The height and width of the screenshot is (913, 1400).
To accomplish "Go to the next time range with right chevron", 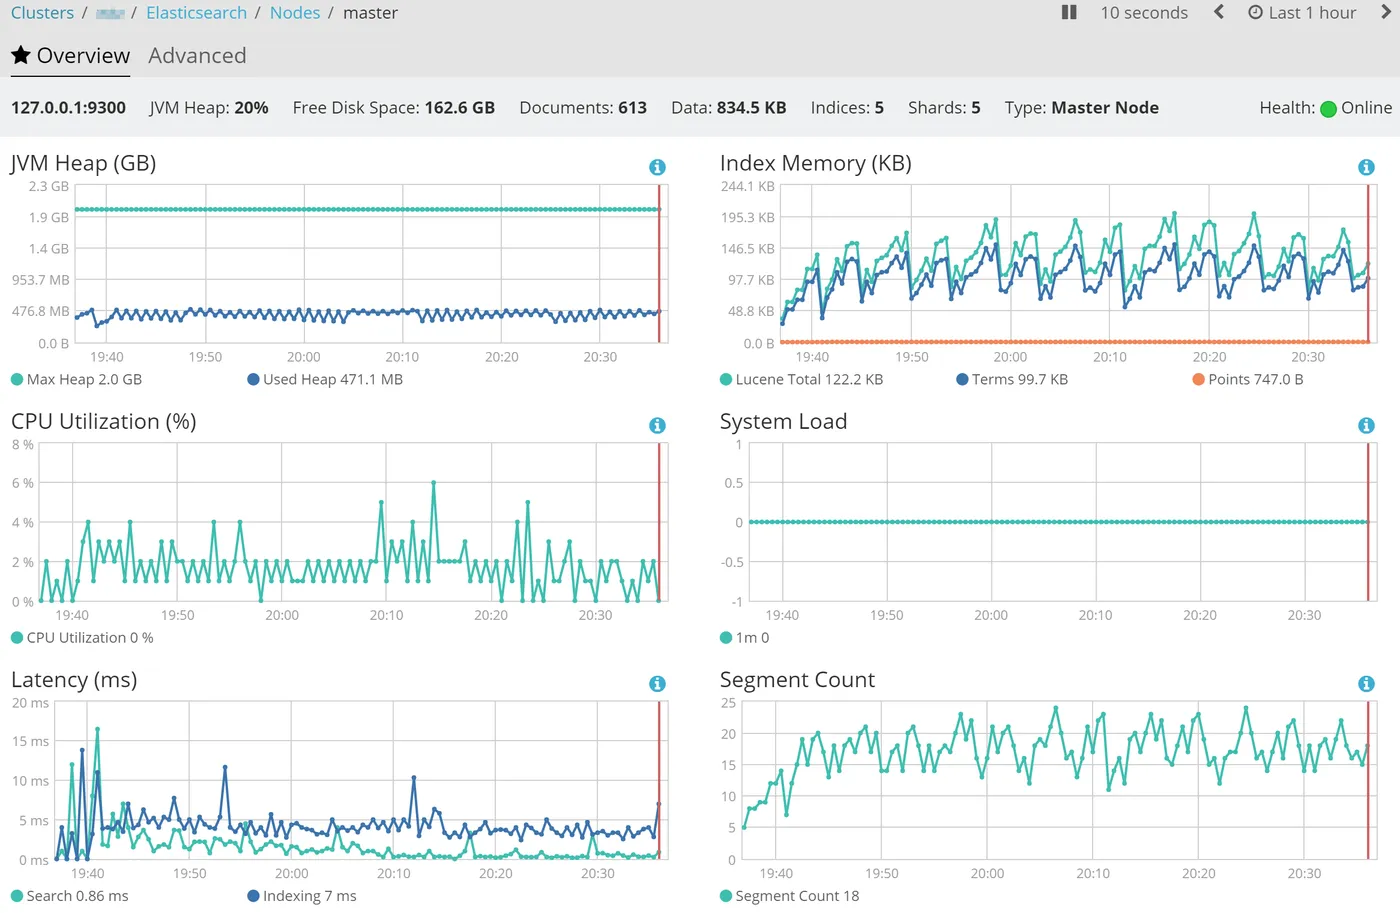I will point(1386,12).
